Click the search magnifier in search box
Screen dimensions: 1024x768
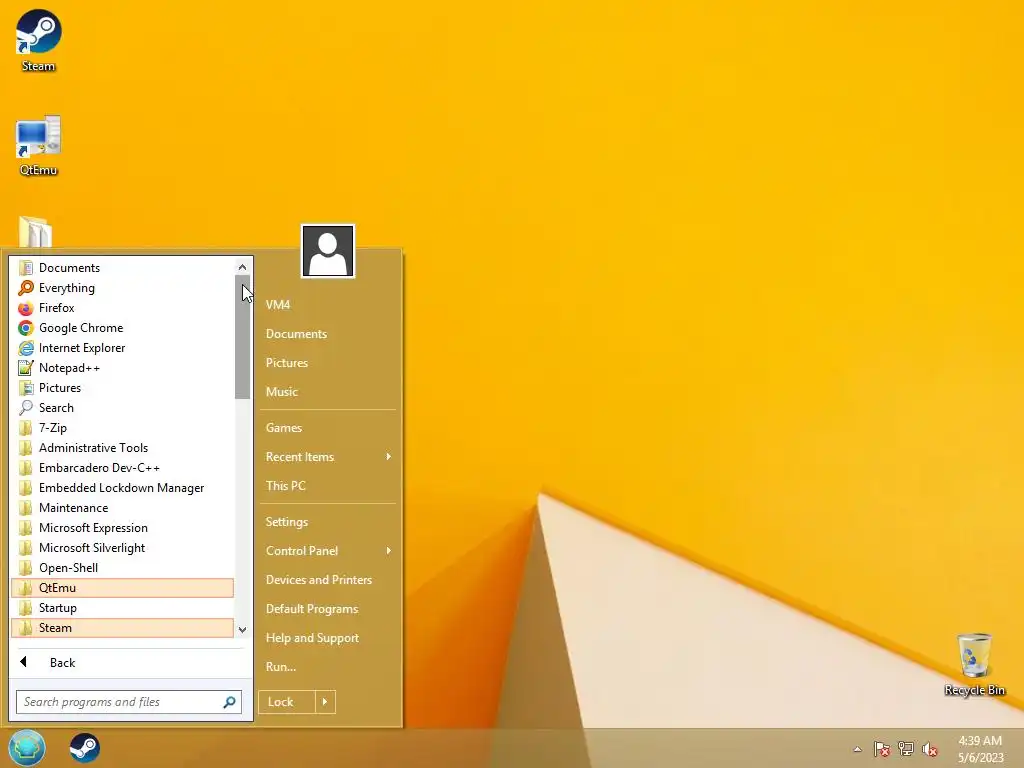point(229,702)
